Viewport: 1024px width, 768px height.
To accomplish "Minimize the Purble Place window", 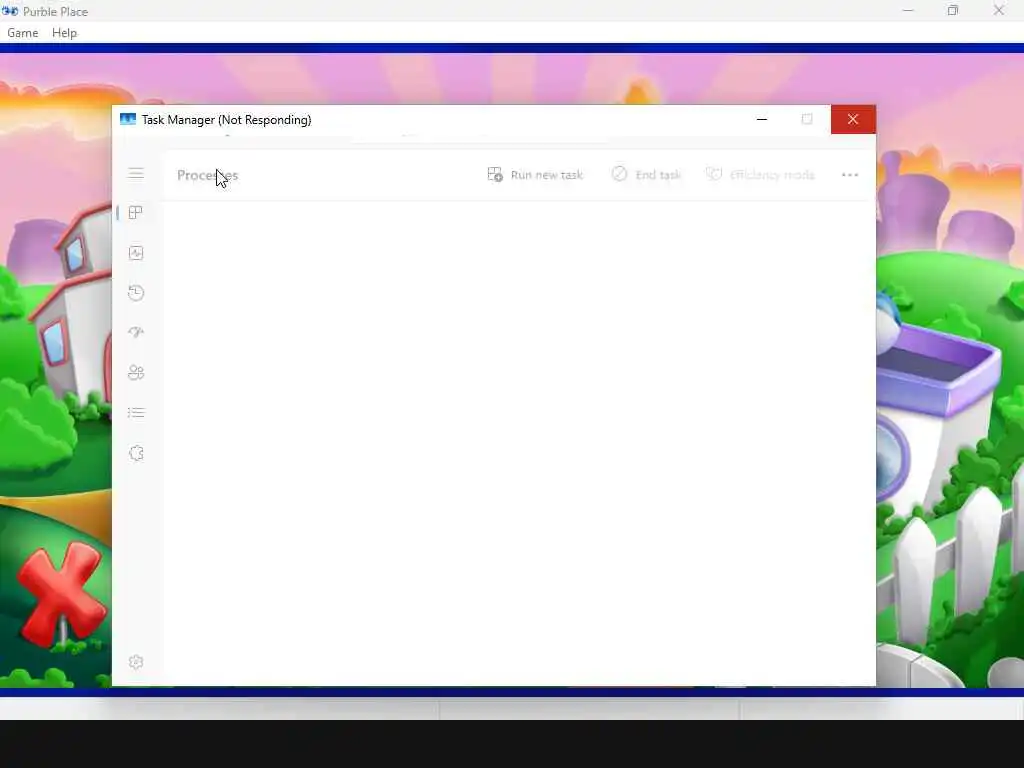I will 908,10.
